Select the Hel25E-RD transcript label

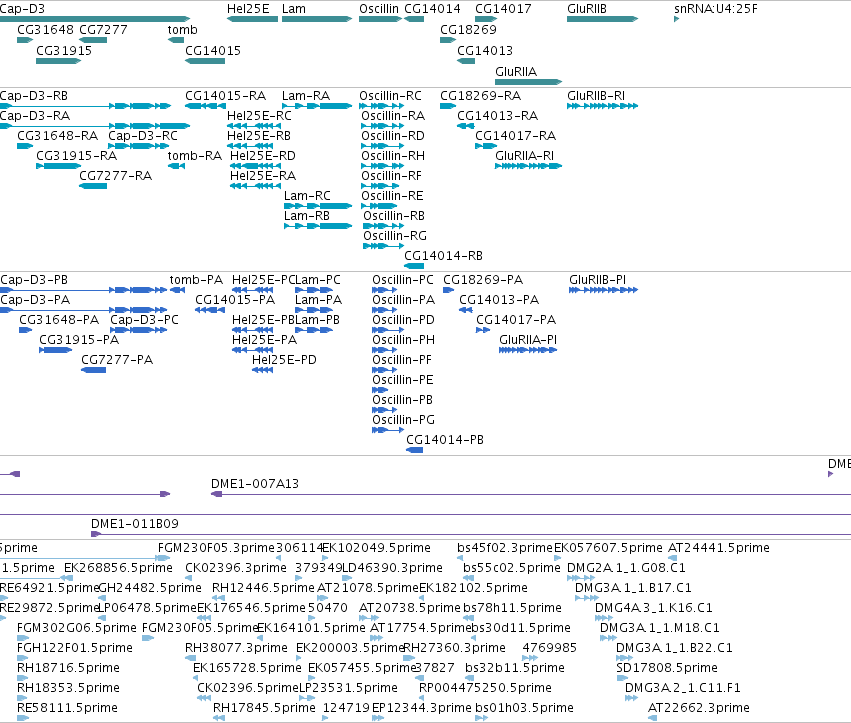pos(263,156)
